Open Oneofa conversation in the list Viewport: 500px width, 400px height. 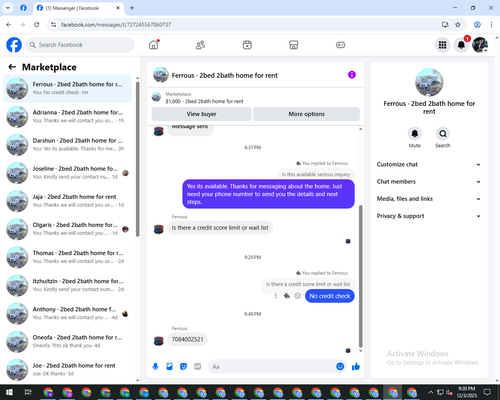point(67,342)
